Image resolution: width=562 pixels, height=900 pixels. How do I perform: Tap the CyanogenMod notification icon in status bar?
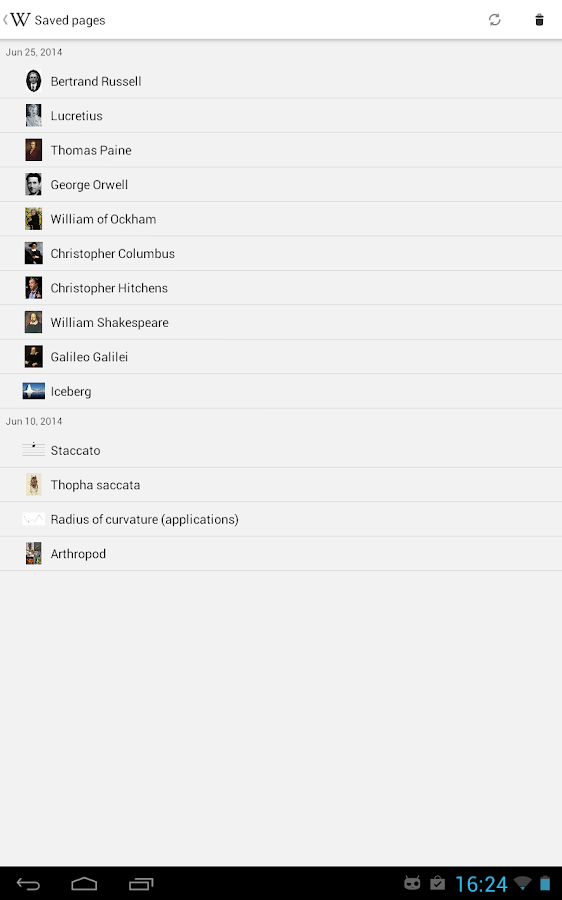point(412,883)
